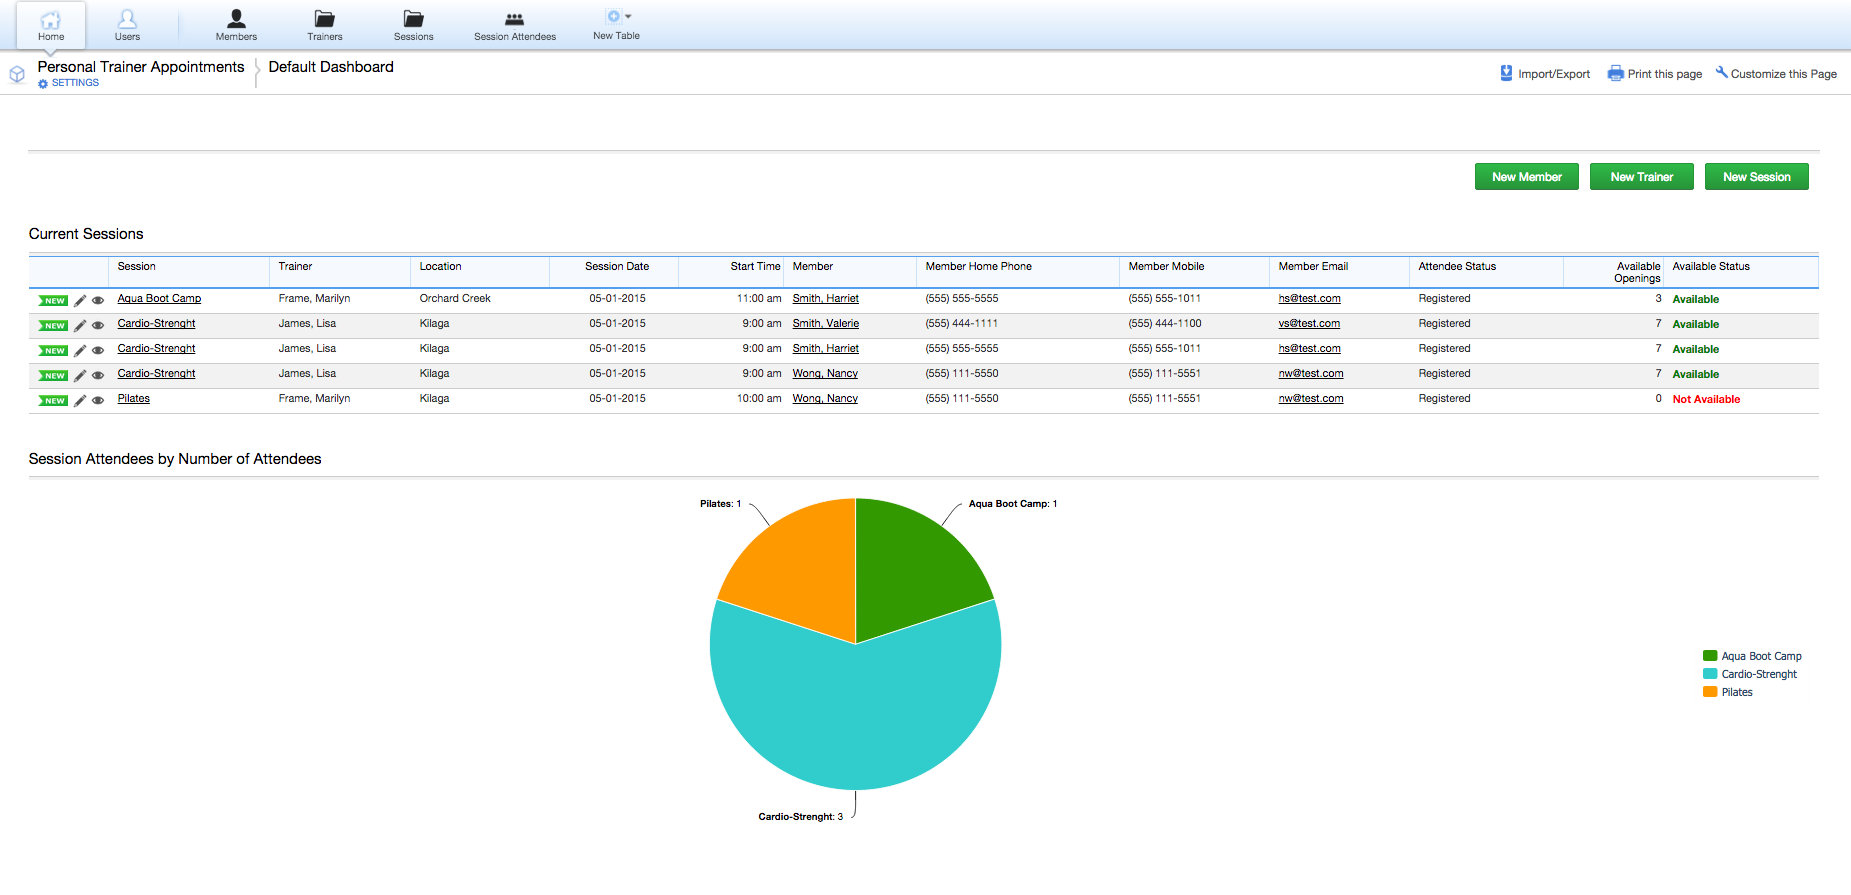Click eye icon on Wong, Nancy Cardio-Strenght row

pyautogui.click(x=98, y=375)
